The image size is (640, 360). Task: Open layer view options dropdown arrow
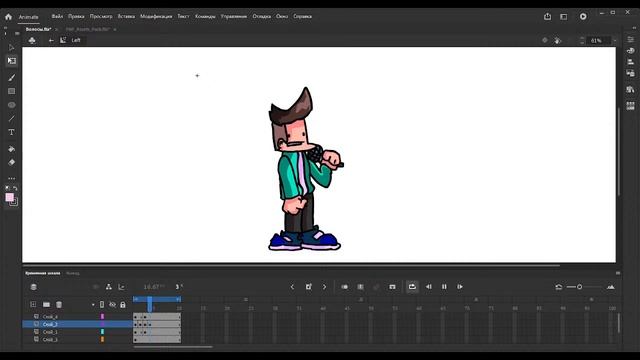pyautogui.click(x=93, y=304)
